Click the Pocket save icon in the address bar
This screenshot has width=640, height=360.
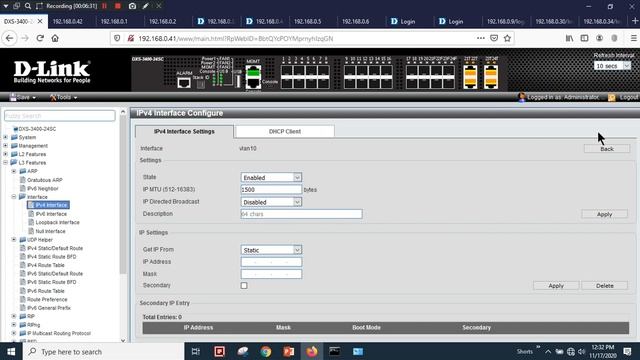(x=494, y=38)
